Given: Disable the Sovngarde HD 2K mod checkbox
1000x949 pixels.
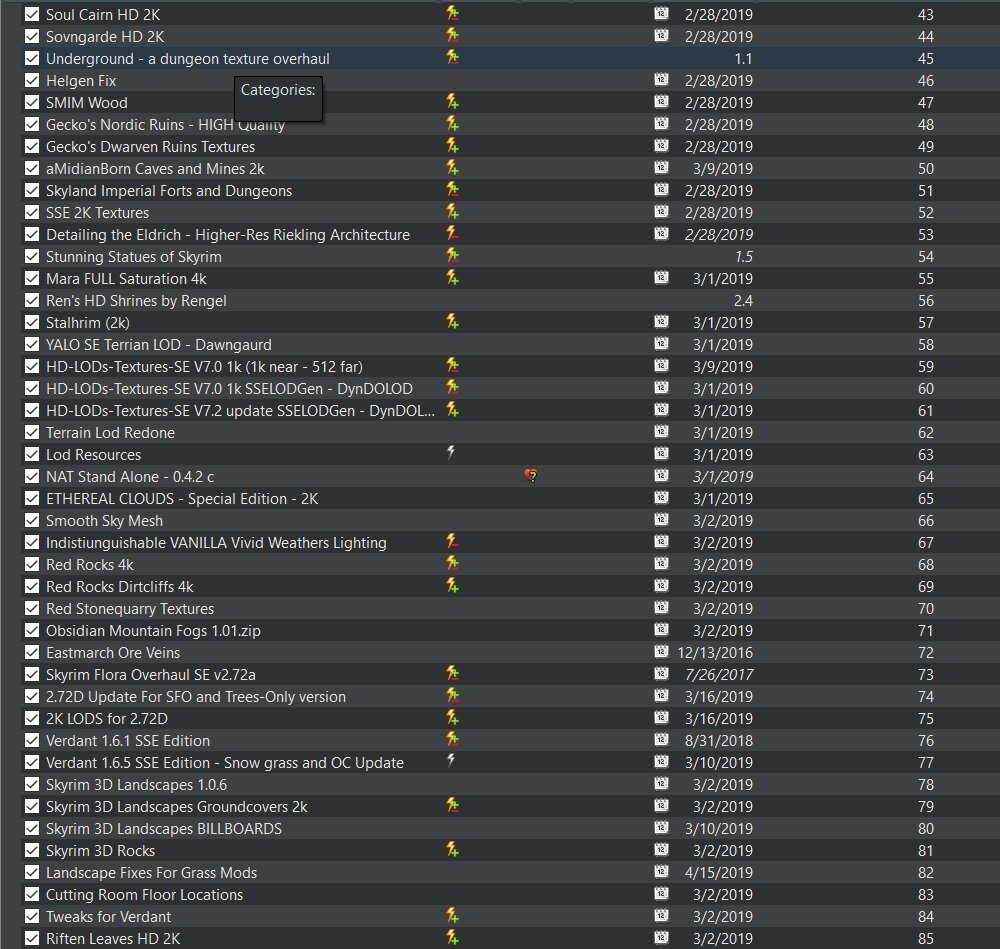Looking at the screenshot, I should [x=32, y=36].
